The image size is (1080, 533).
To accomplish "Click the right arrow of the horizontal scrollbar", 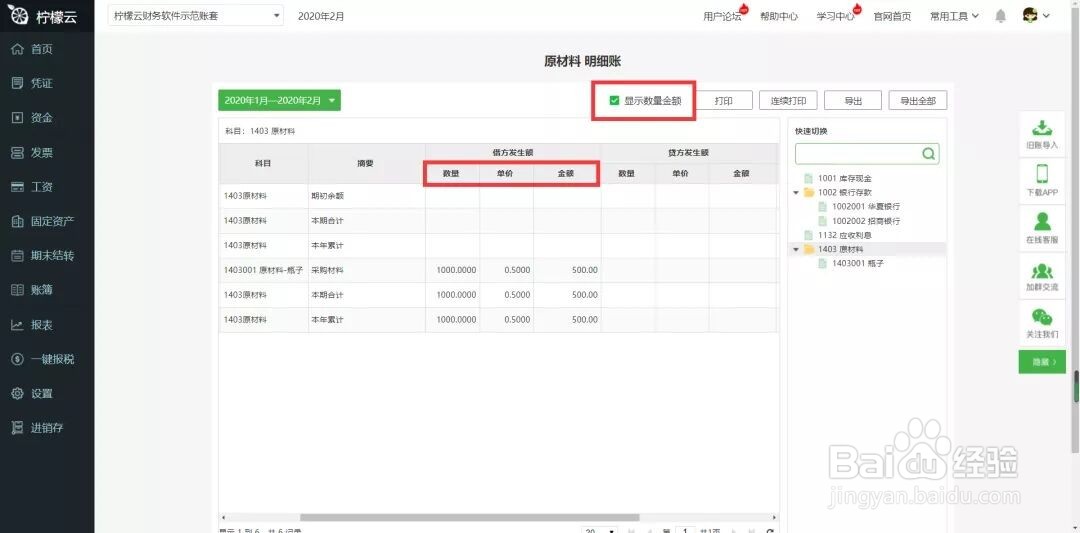I will [775, 517].
